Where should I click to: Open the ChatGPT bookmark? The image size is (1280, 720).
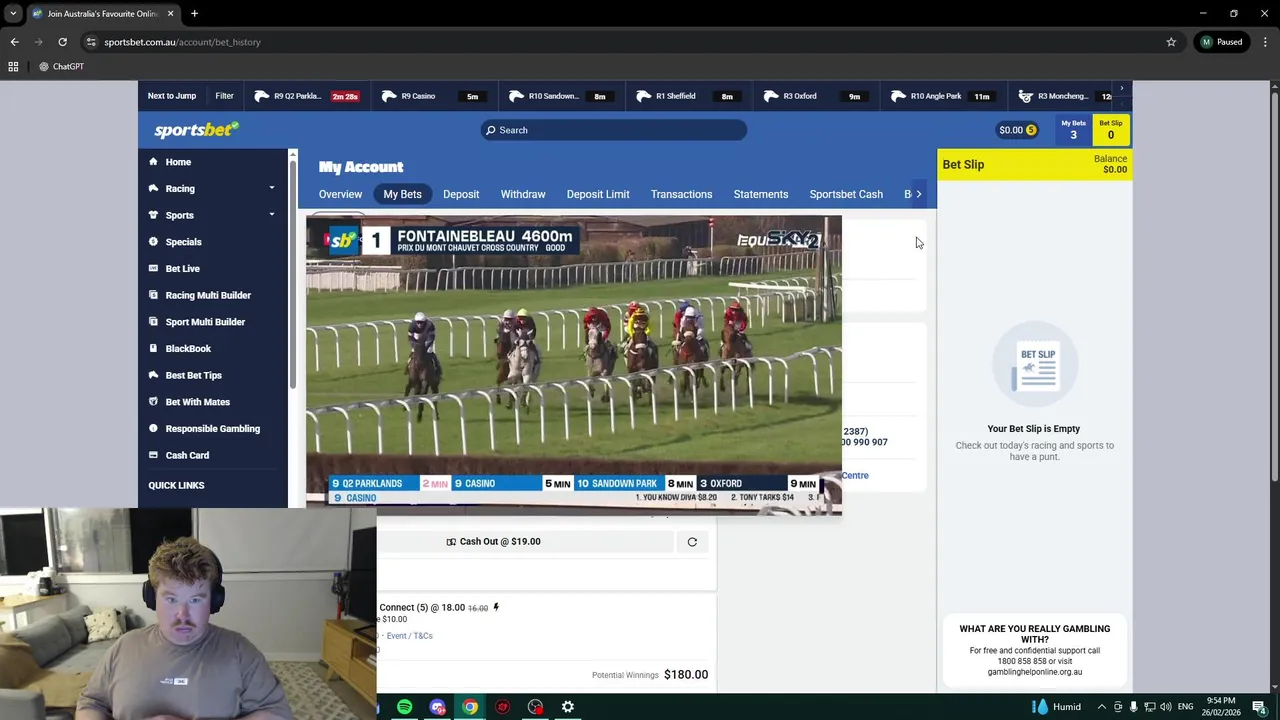pyautogui.click(x=61, y=67)
